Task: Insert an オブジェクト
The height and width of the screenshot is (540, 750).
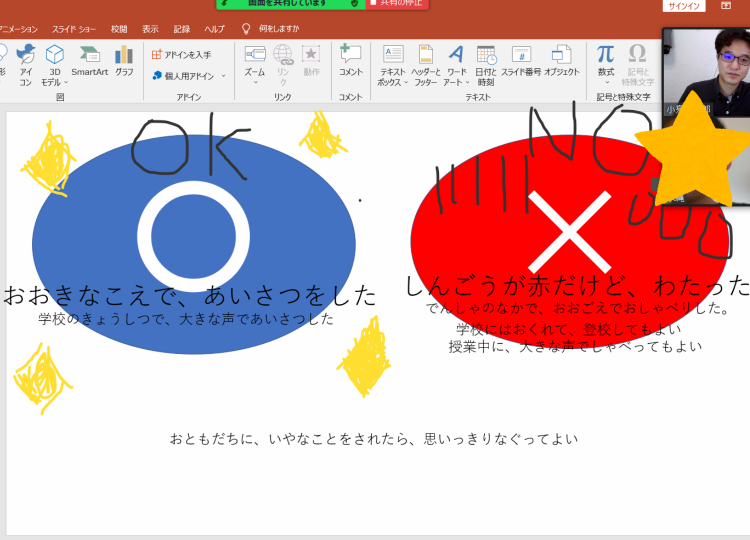Action: (x=562, y=61)
